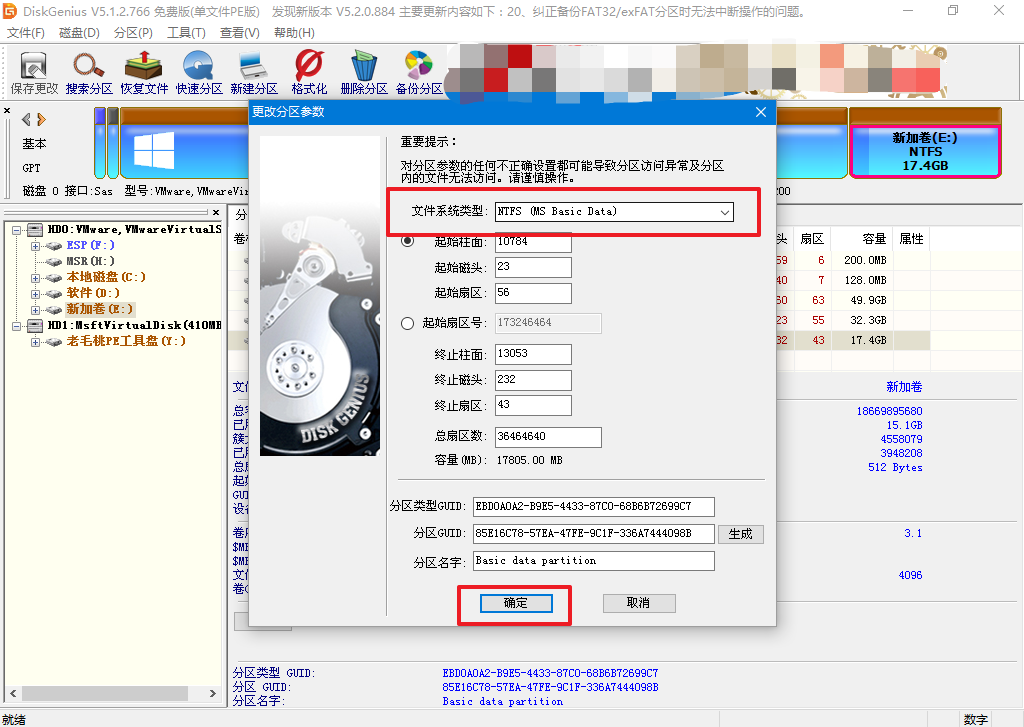The image size is (1024, 727).
Task: Select 新加卷 (E:) in the tree
Action: click(x=99, y=309)
